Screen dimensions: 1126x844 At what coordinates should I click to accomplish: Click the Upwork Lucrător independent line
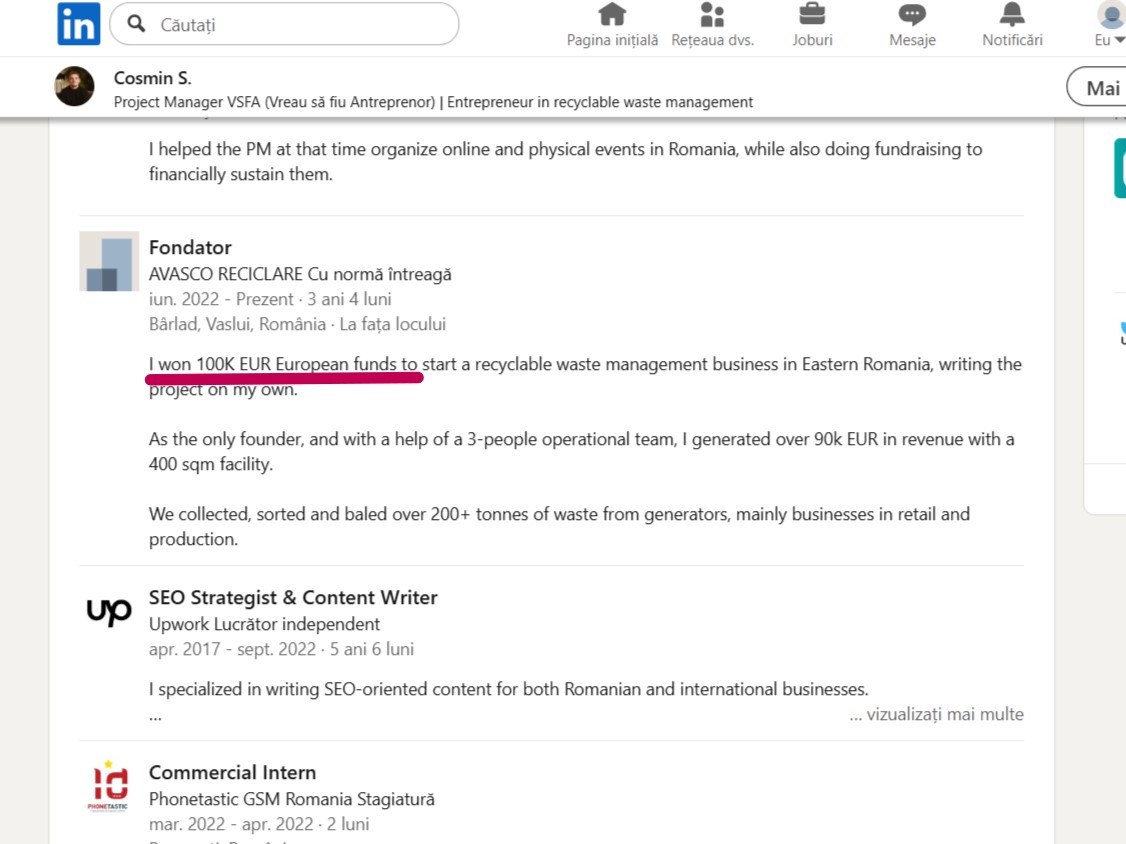pos(264,624)
